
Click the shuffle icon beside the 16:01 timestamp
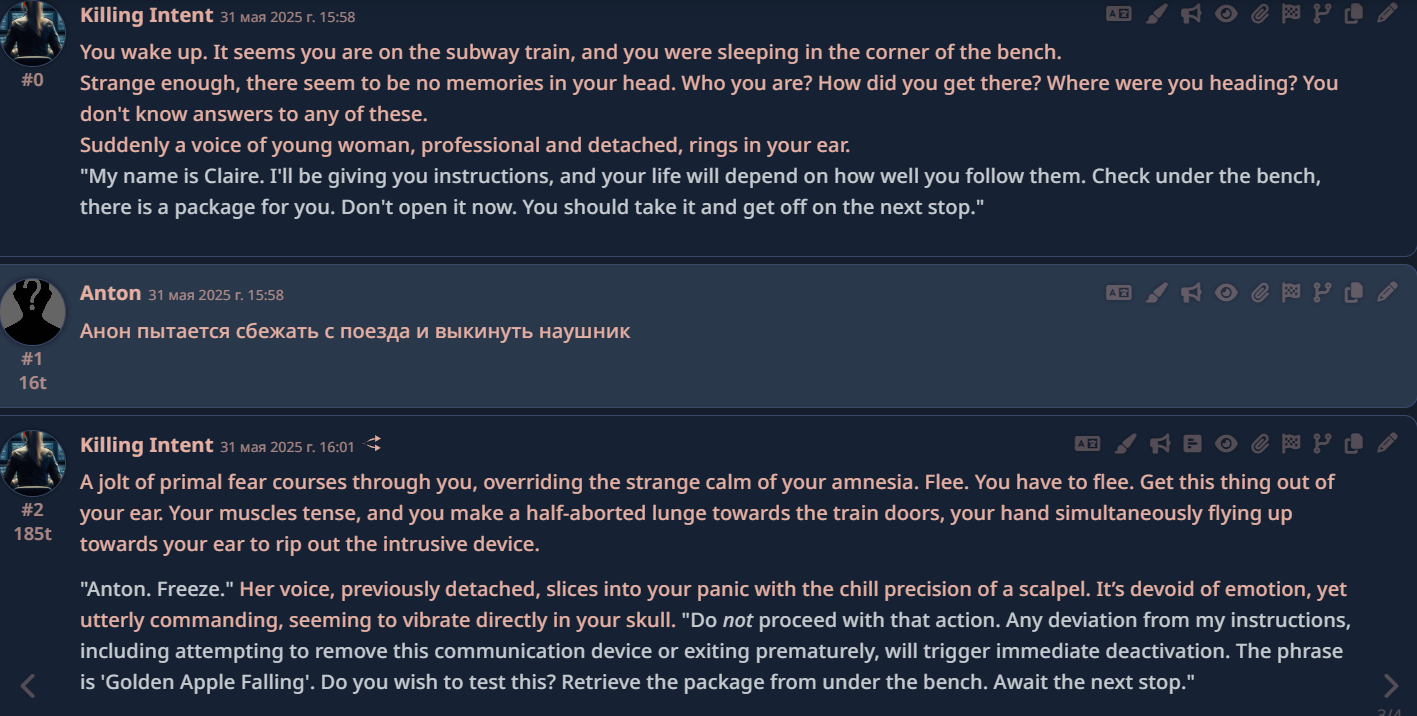pos(373,443)
